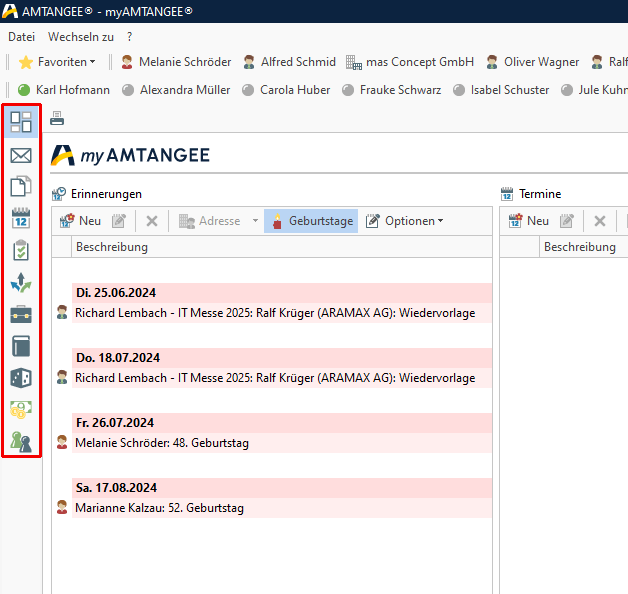Open favorite contact Melanie Schröder
The height and width of the screenshot is (594, 628).
176,62
